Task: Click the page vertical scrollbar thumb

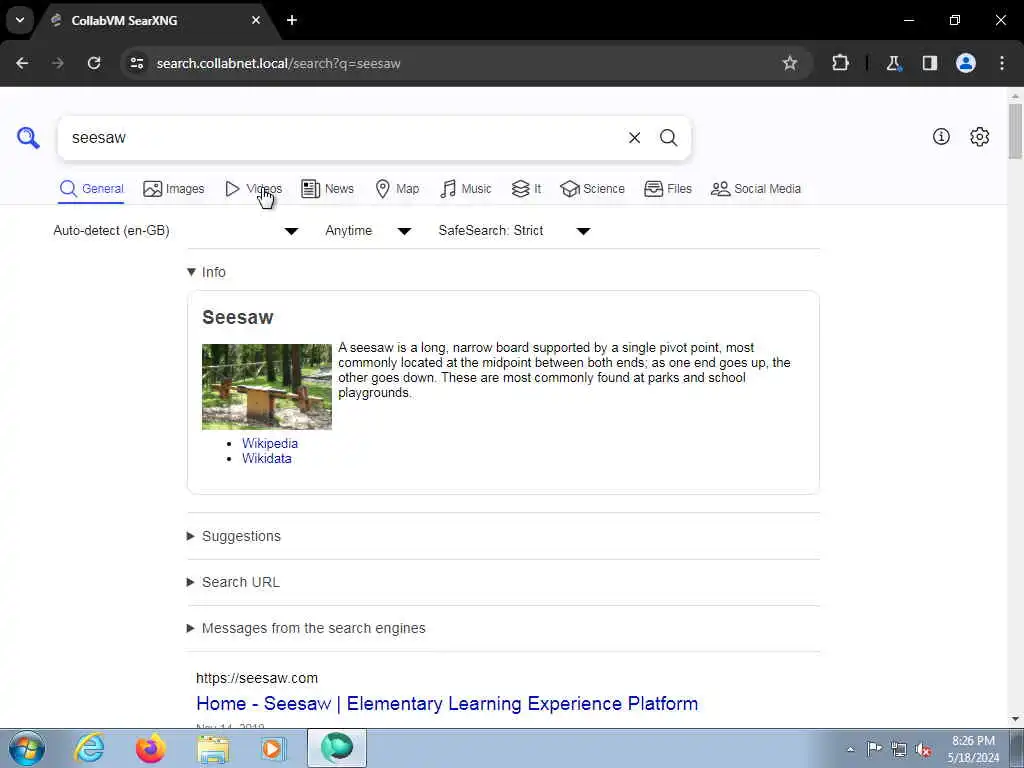Action: (x=1015, y=131)
